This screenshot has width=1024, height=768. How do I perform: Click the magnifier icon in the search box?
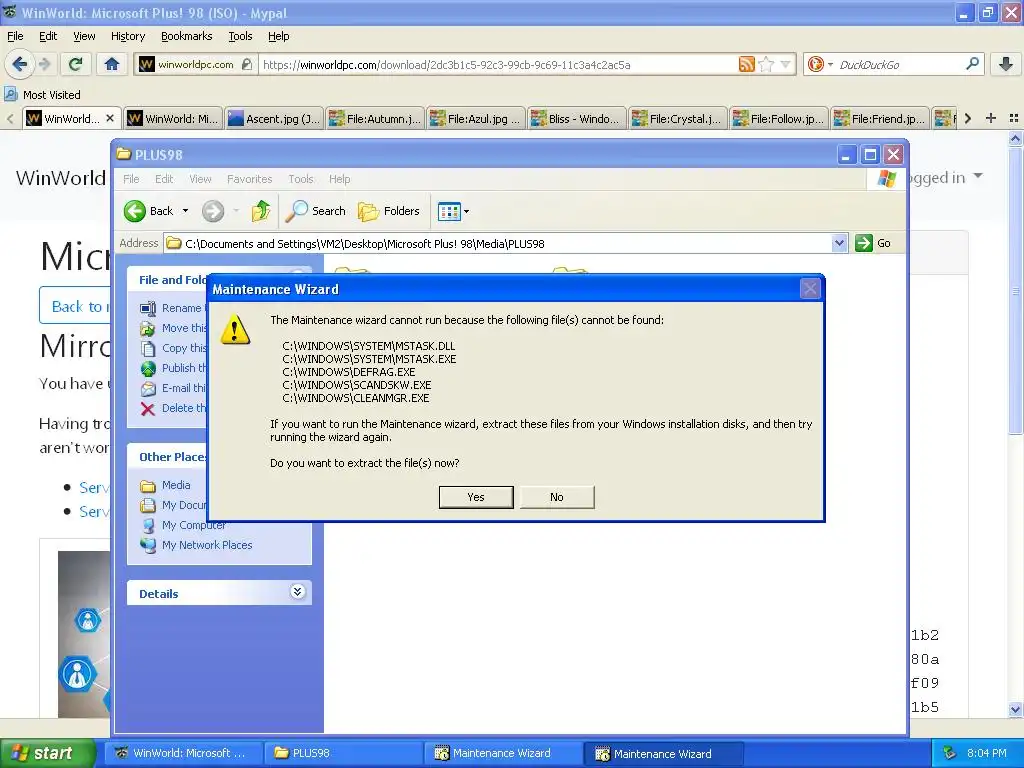coord(972,64)
